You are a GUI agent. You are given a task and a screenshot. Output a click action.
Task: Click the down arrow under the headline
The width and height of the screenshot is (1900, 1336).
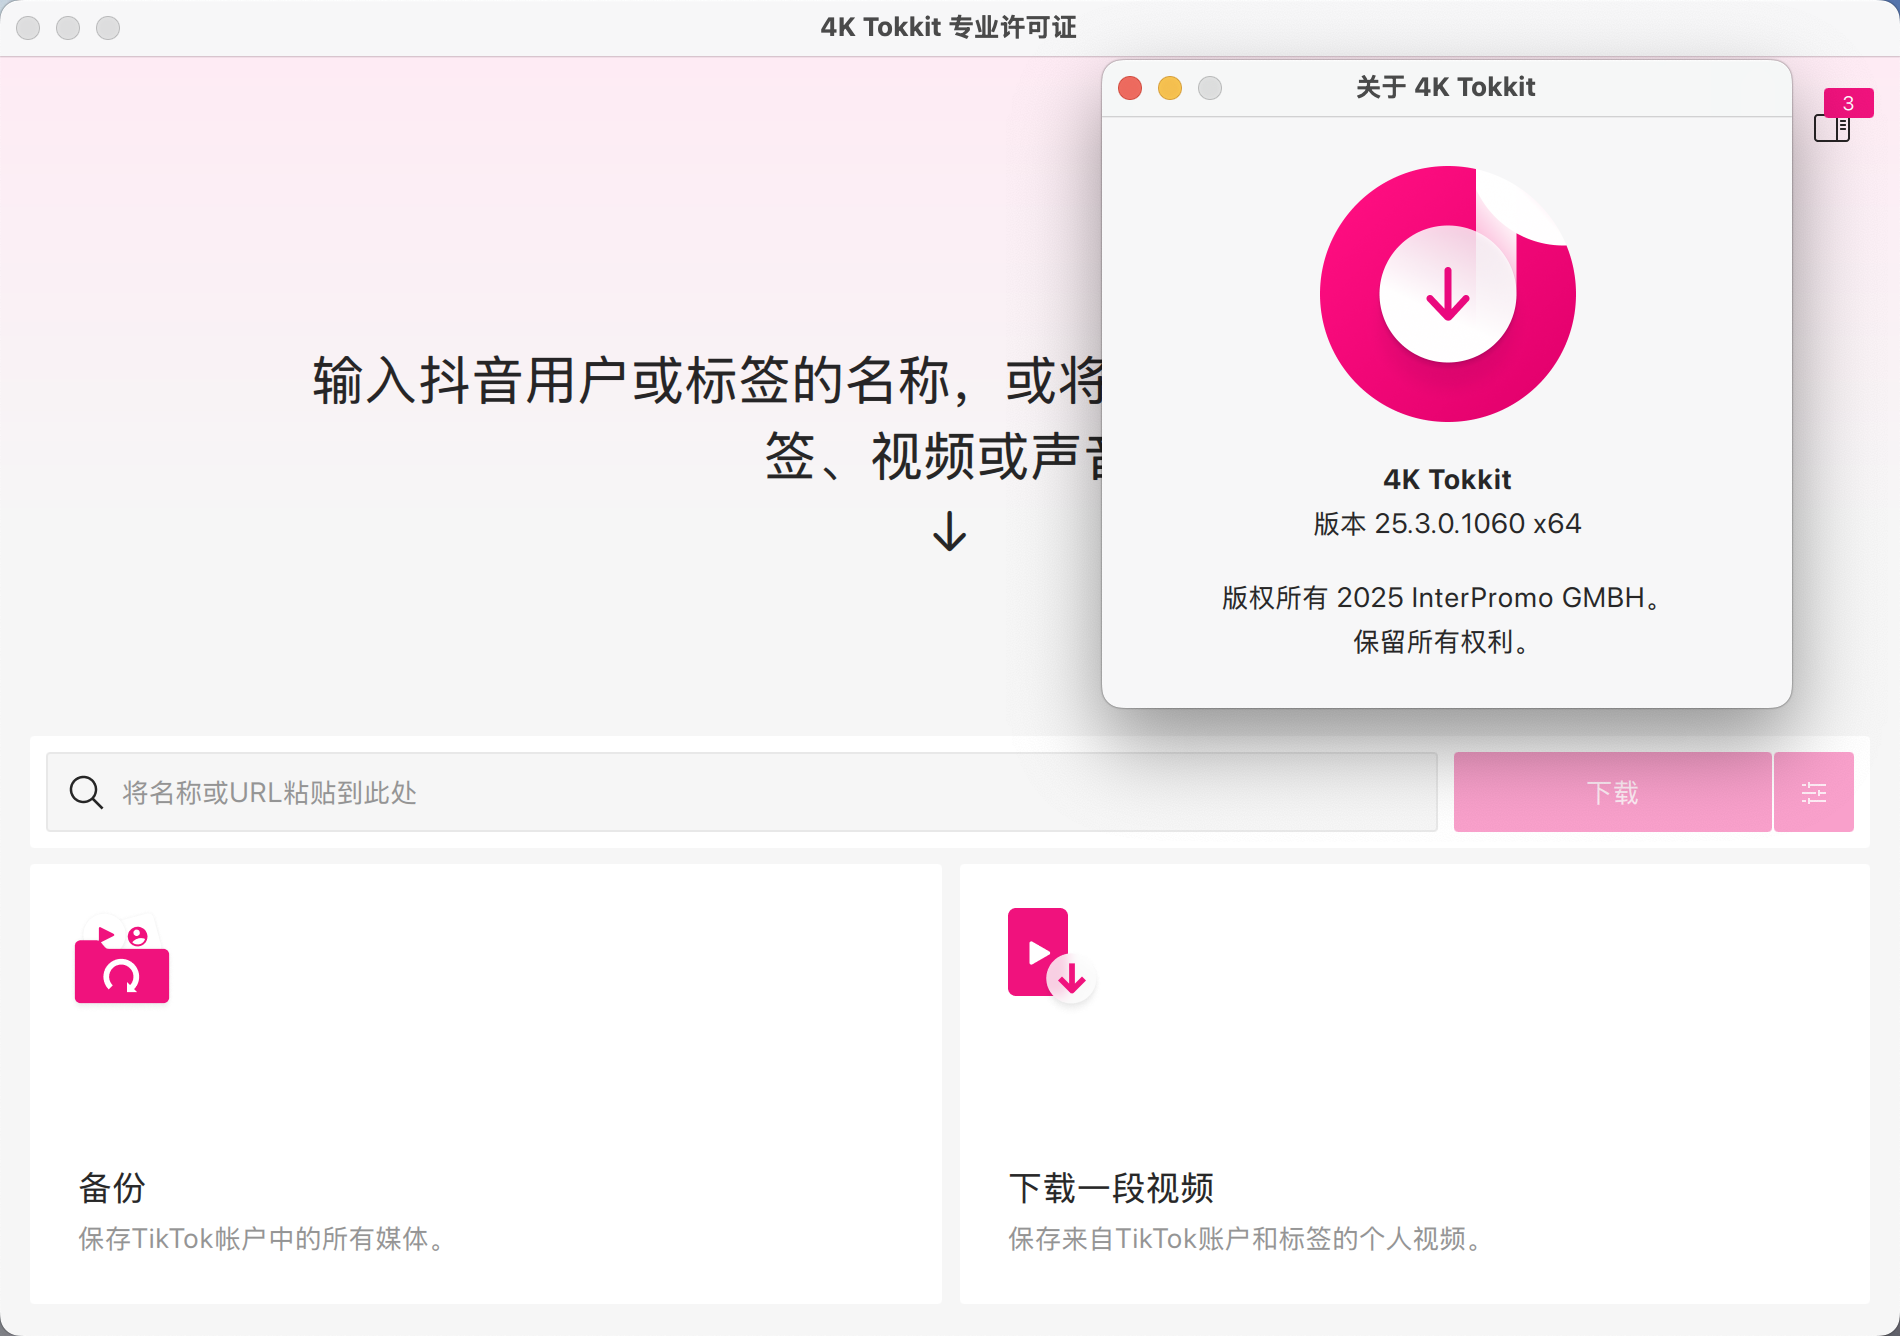coord(949,531)
